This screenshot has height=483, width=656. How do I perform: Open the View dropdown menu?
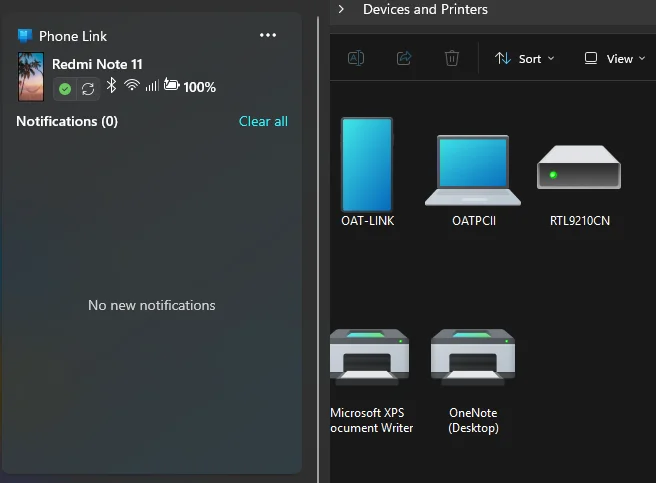[615, 59]
